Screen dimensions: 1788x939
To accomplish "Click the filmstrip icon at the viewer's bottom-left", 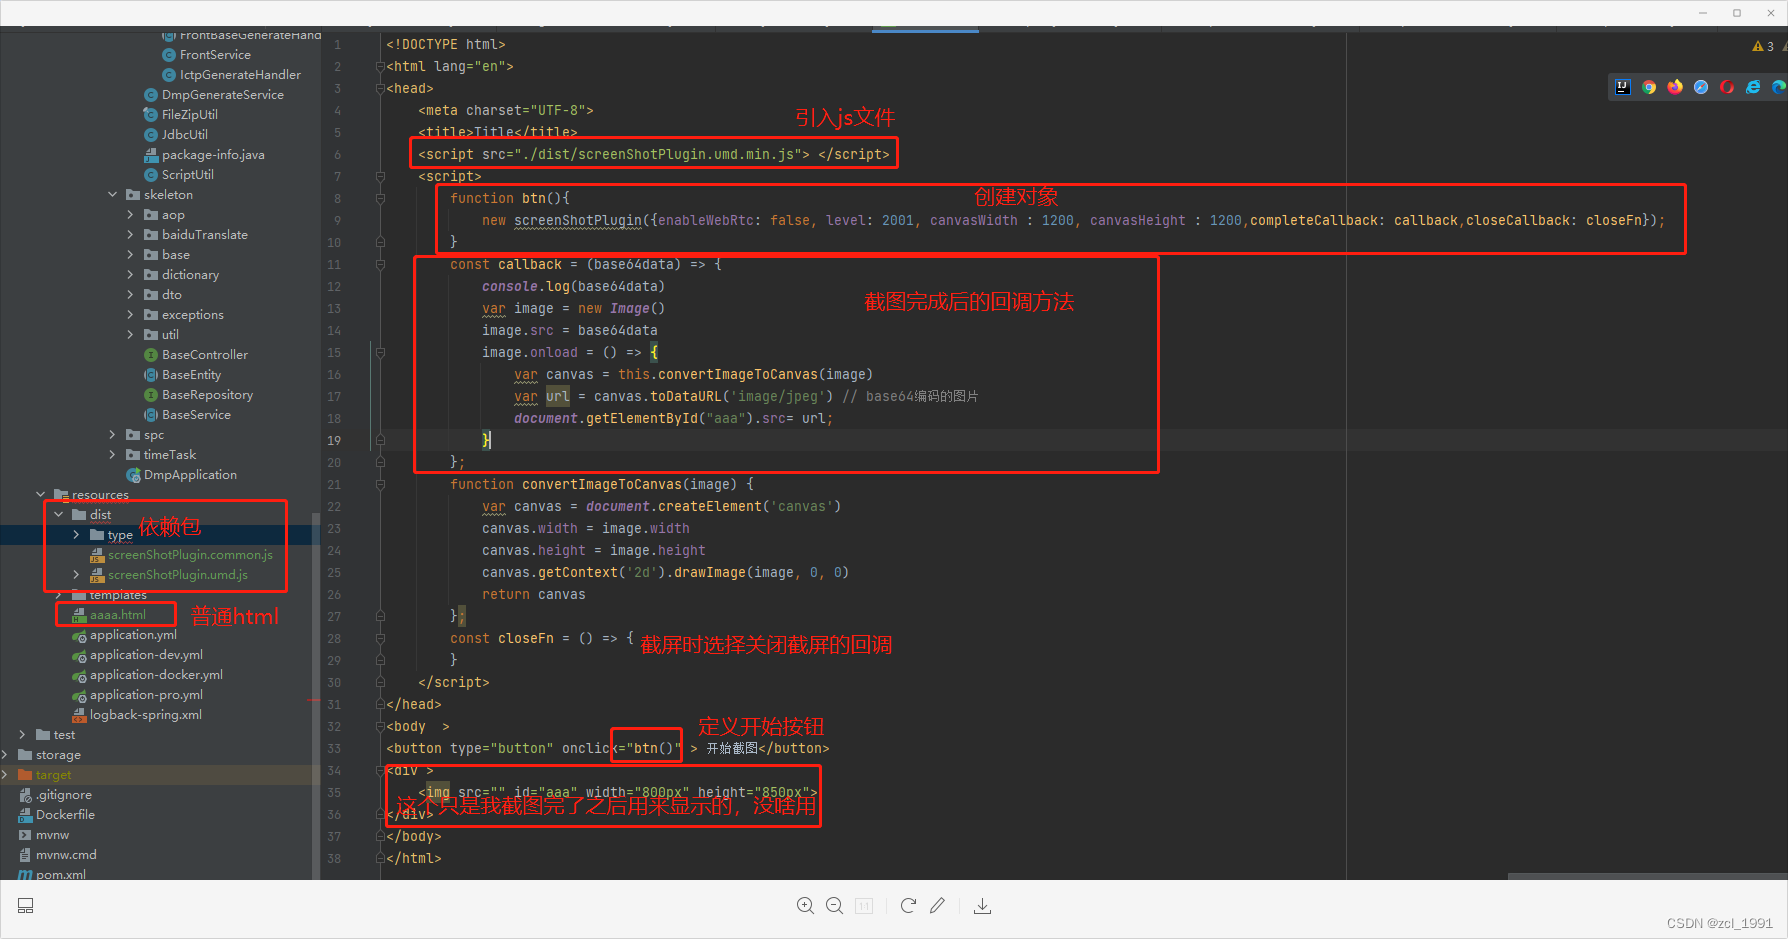I will 26,906.
